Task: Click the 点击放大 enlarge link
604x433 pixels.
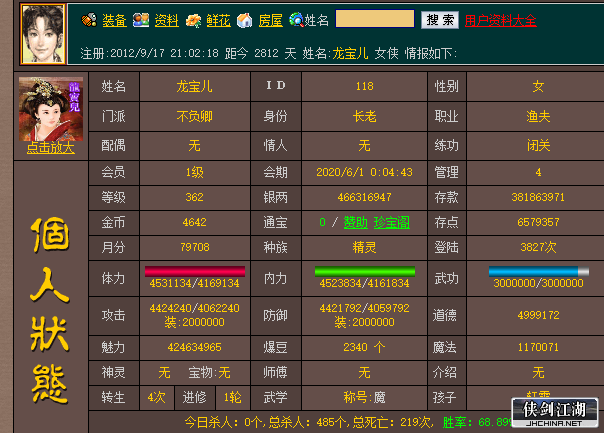Action: click(x=50, y=148)
